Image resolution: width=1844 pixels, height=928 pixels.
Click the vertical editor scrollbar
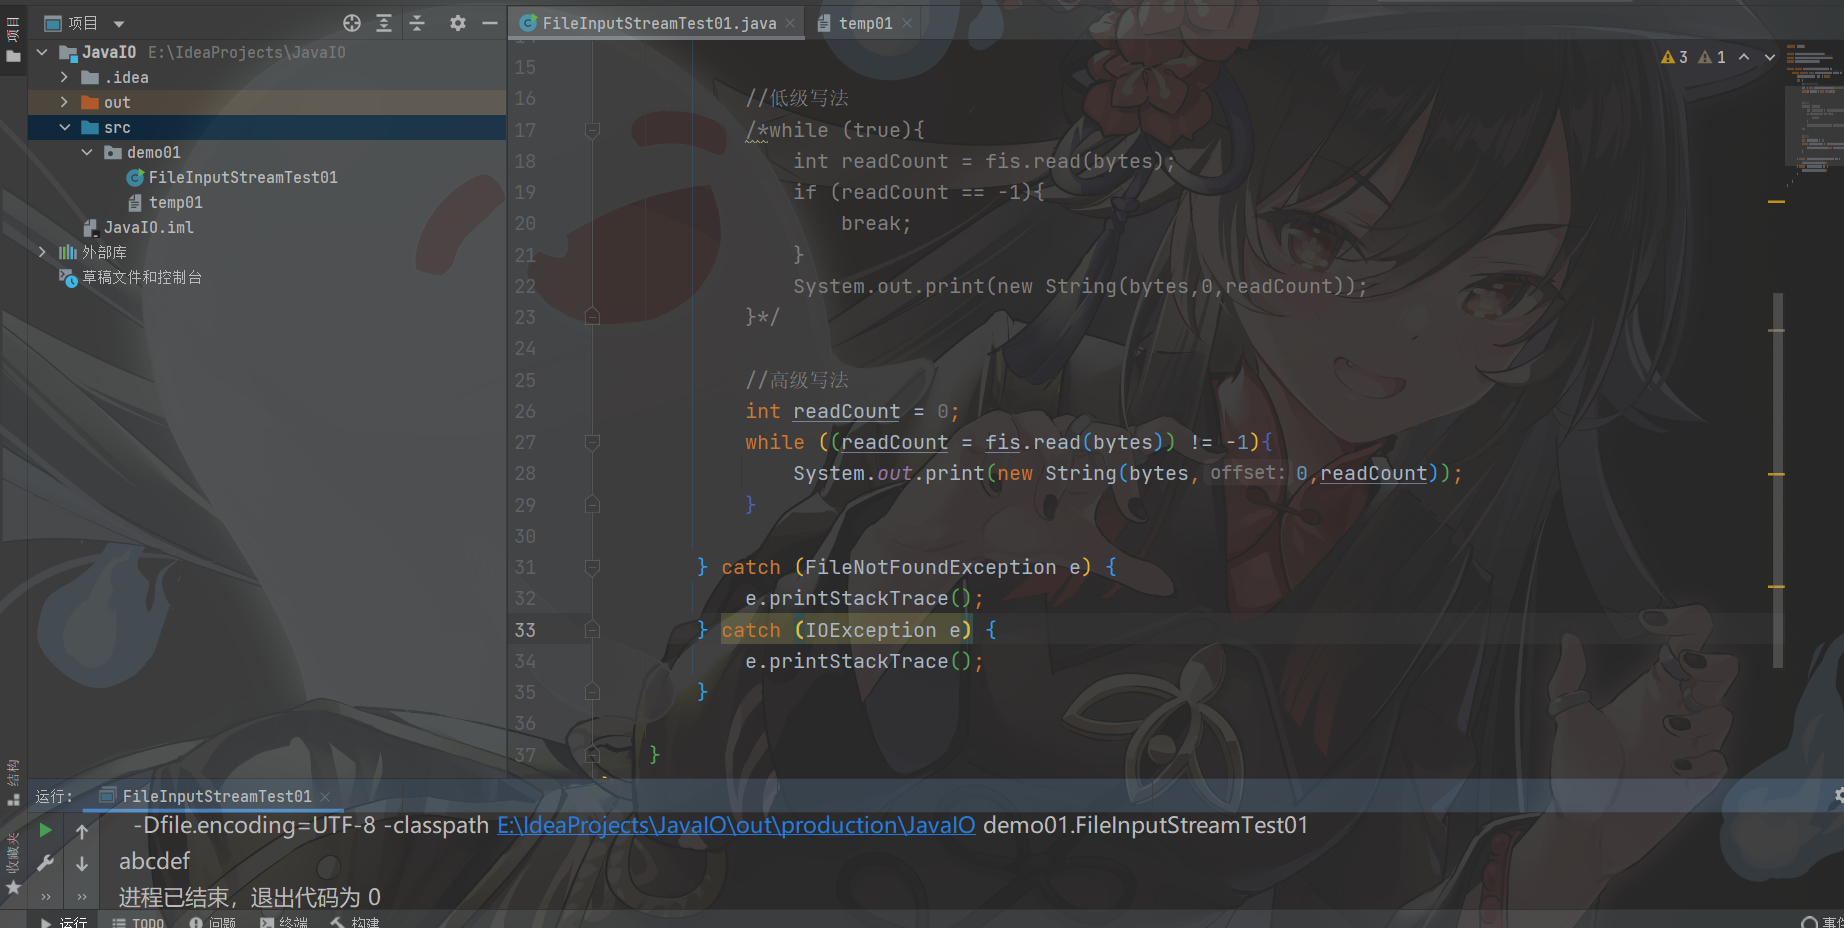pyautogui.click(x=1778, y=480)
